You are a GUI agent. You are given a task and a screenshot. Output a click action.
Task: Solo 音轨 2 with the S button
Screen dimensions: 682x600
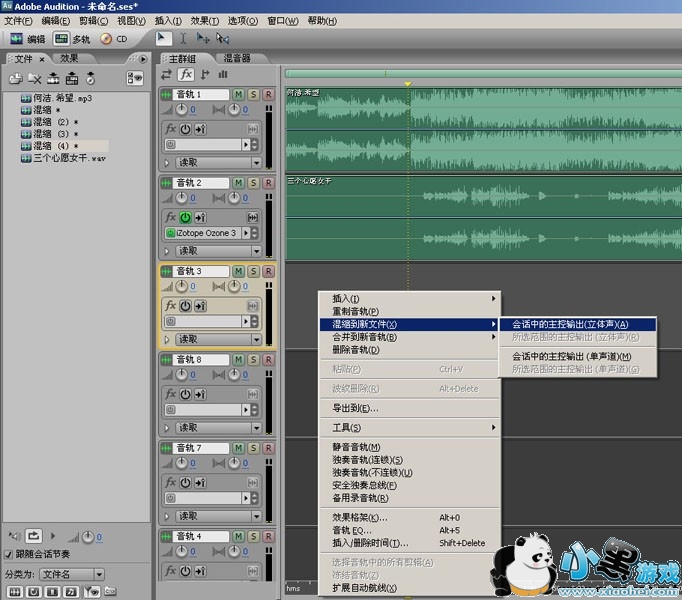(253, 183)
